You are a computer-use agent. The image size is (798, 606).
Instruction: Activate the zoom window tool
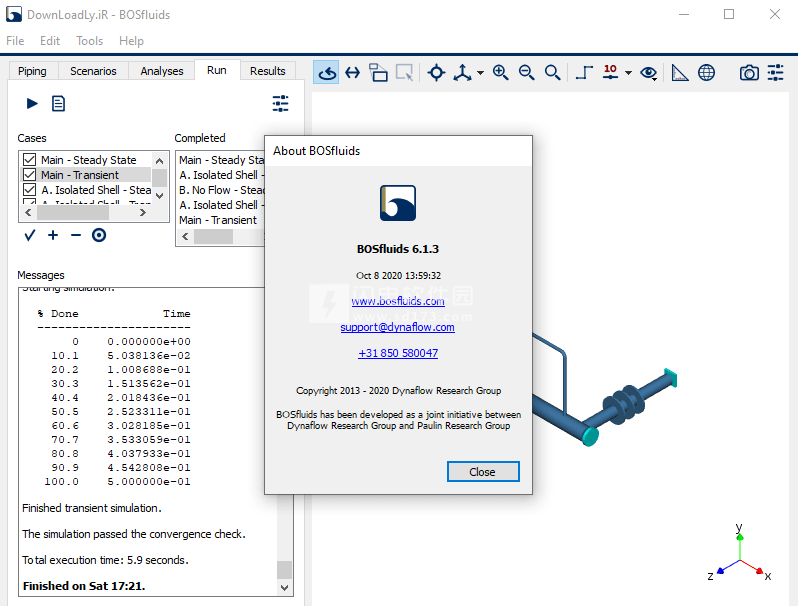click(x=378, y=73)
